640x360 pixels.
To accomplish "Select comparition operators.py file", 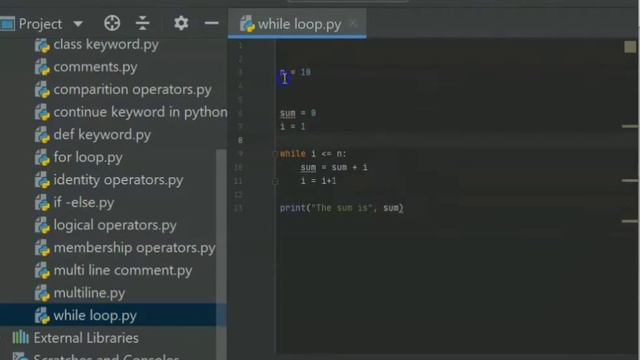I will tap(132, 89).
